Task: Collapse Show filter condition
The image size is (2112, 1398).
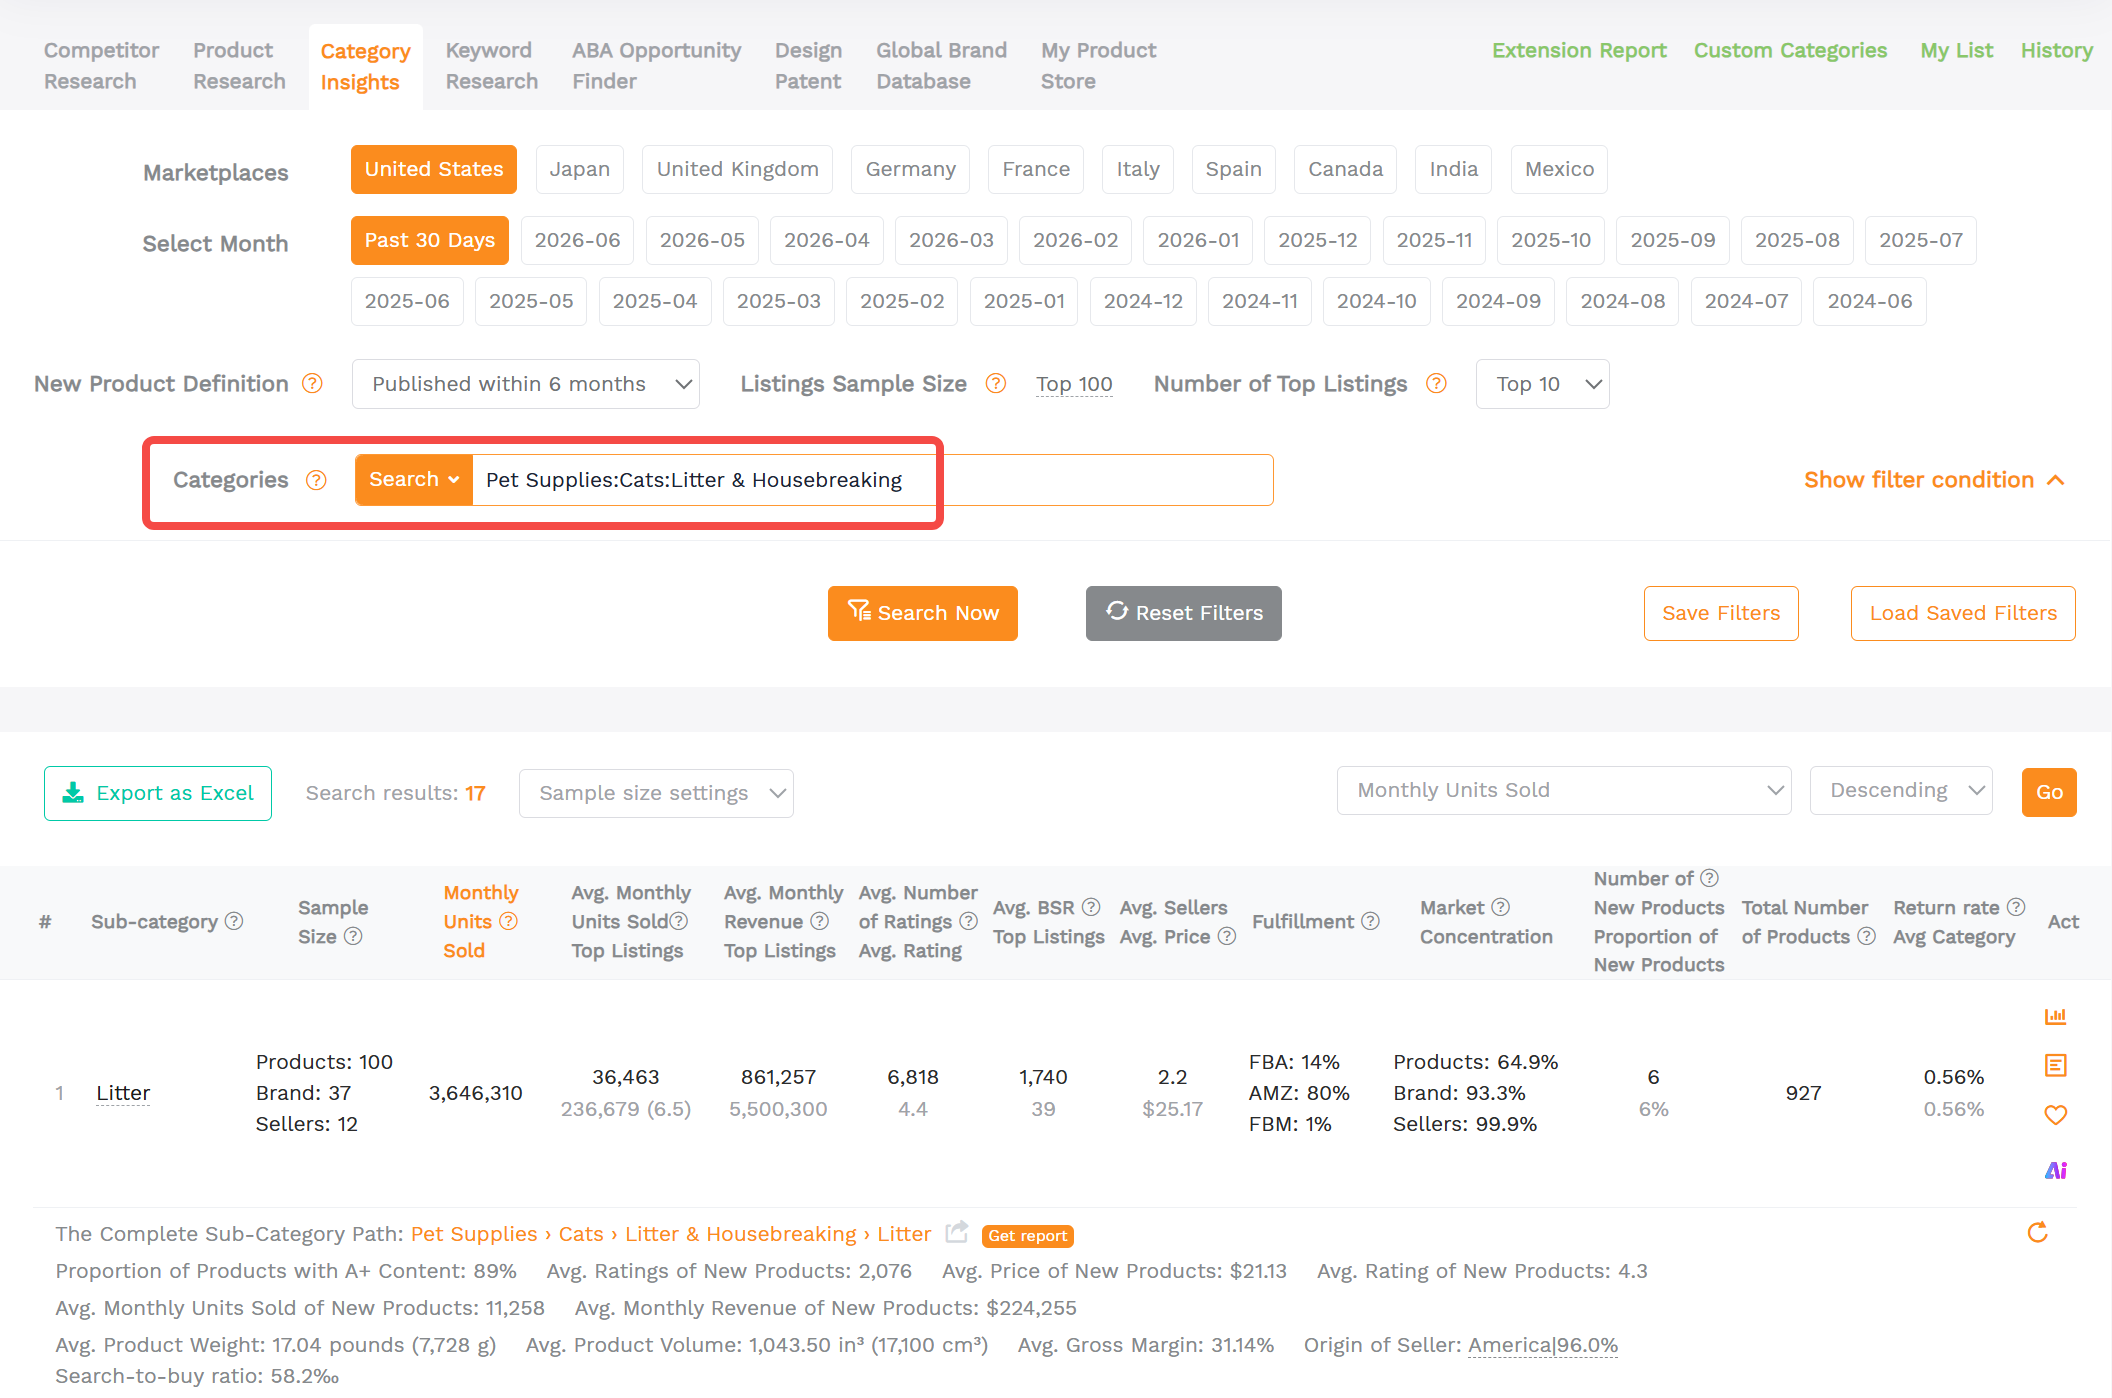Action: coord(1934,480)
